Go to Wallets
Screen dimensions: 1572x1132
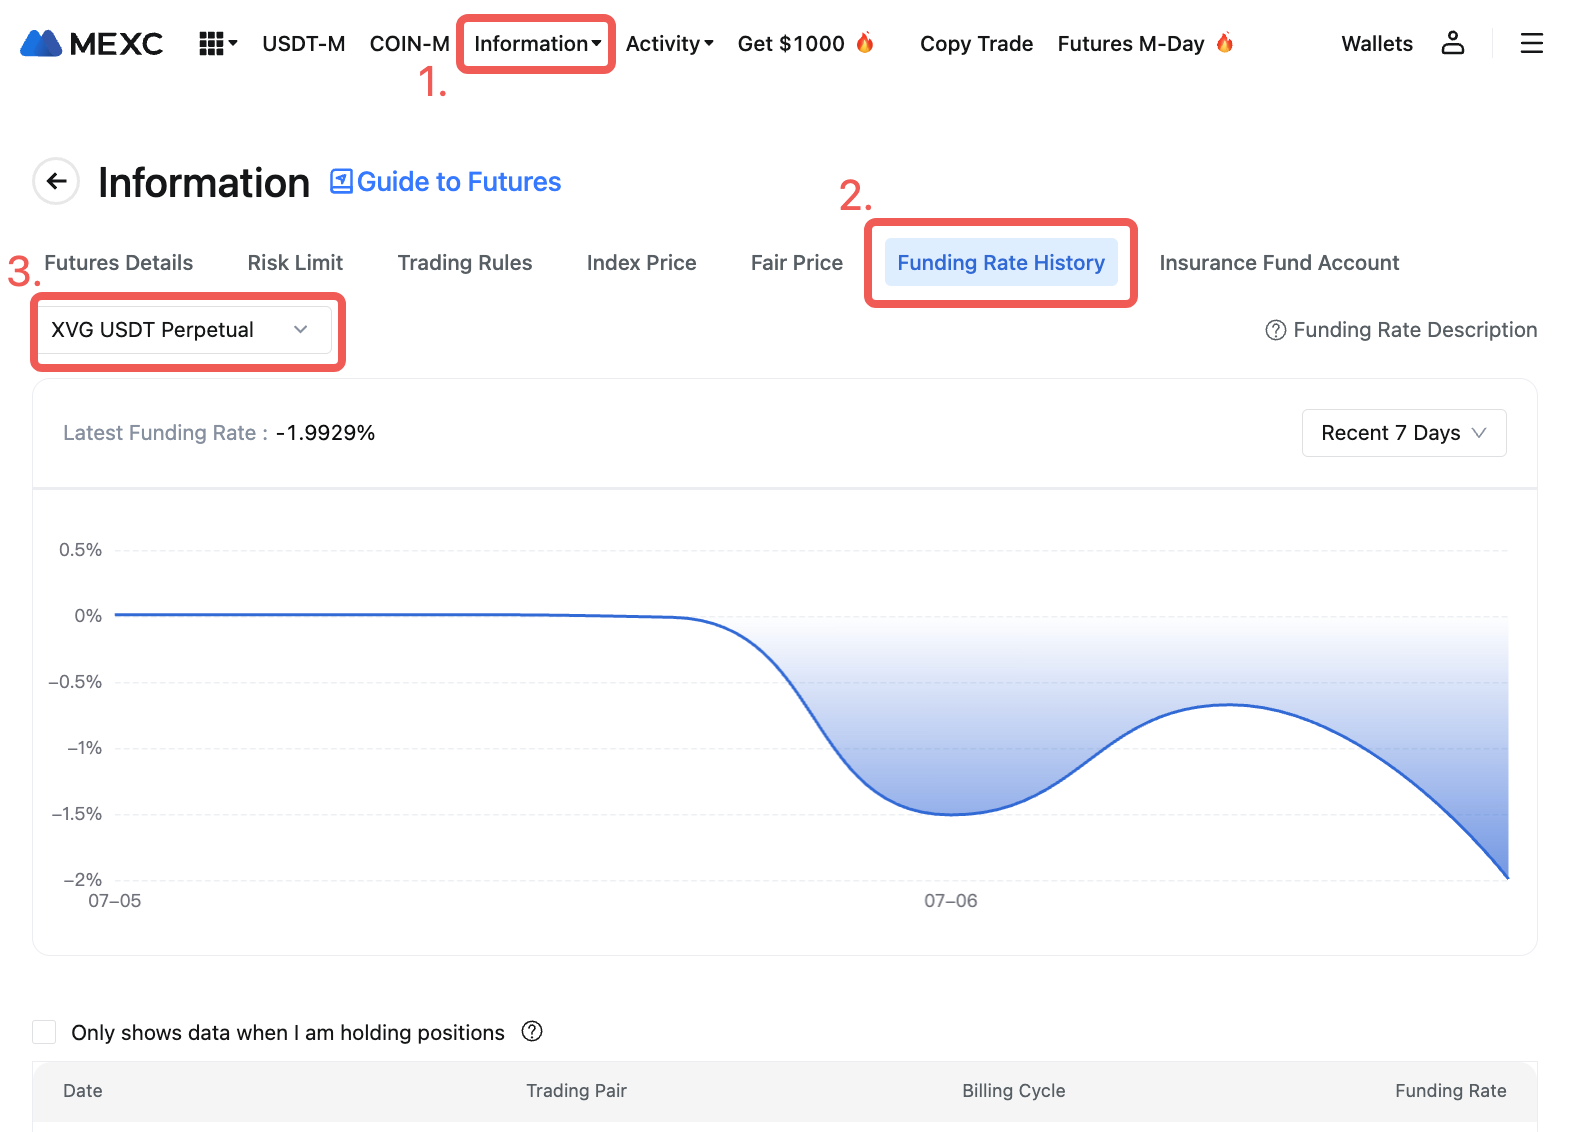[1376, 44]
